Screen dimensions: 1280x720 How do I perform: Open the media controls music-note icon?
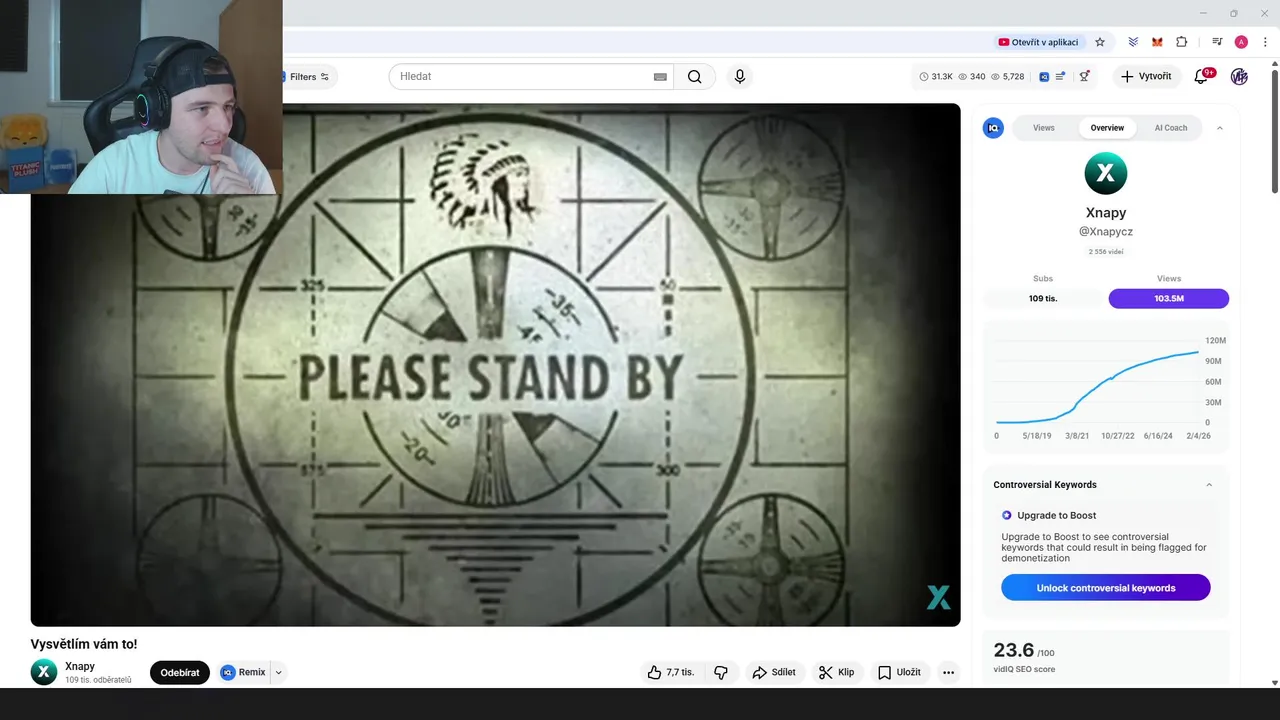[1217, 42]
